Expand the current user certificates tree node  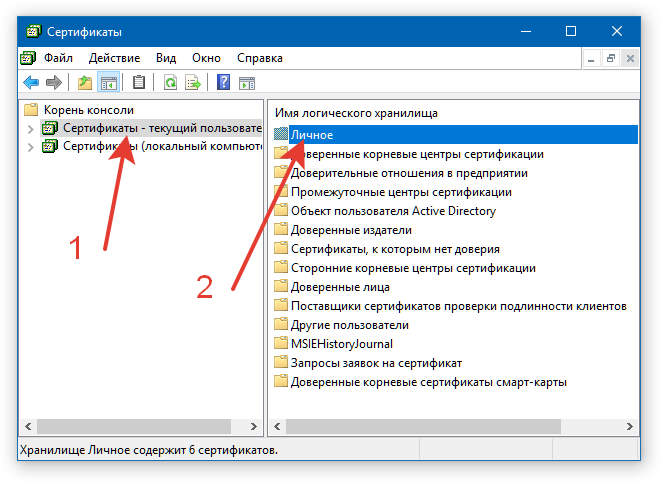coord(30,129)
